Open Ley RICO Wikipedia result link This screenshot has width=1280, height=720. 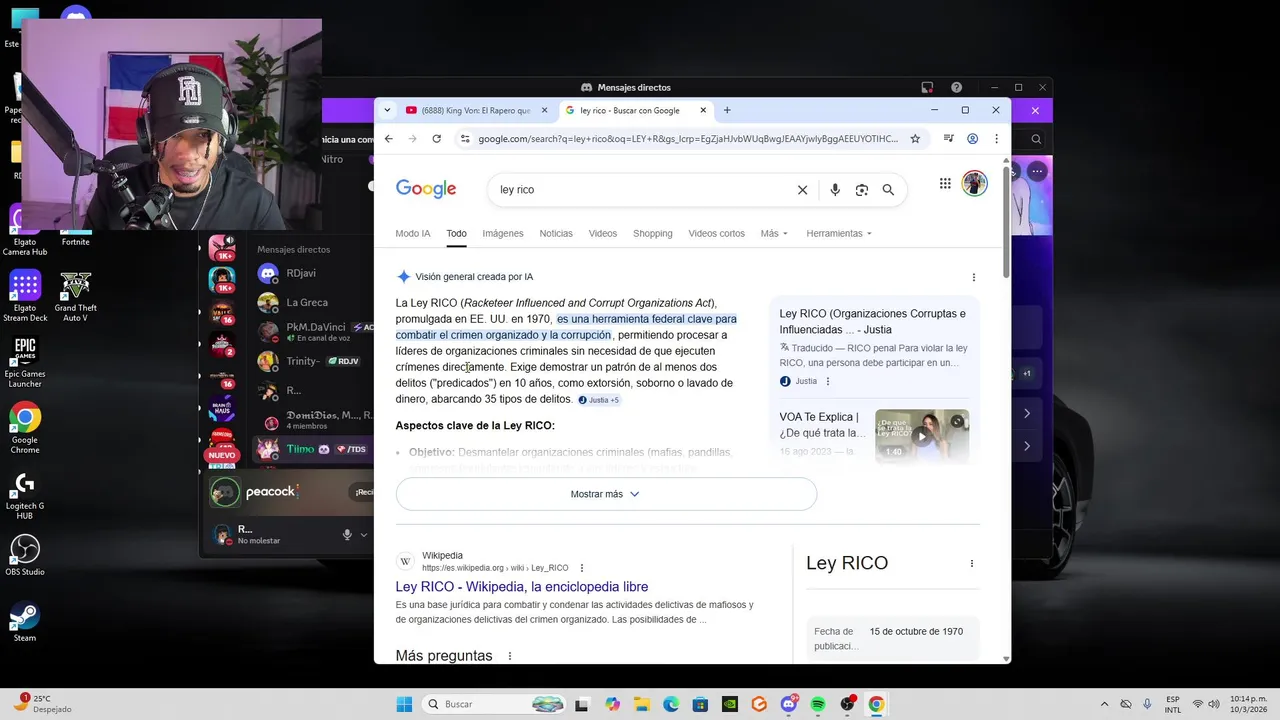point(521,587)
